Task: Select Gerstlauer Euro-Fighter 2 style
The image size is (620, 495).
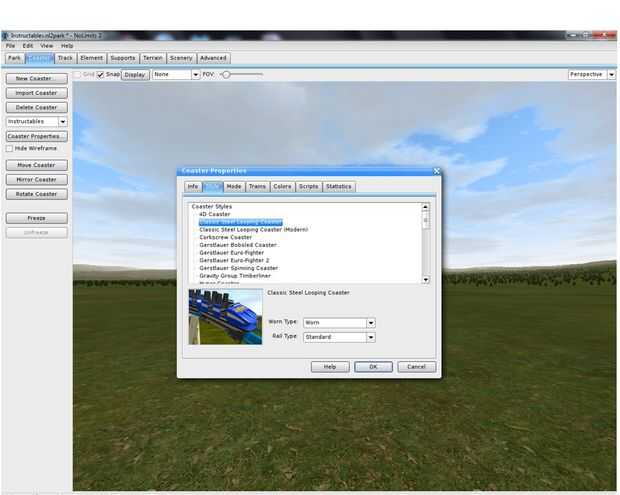Action: coord(234,261)
